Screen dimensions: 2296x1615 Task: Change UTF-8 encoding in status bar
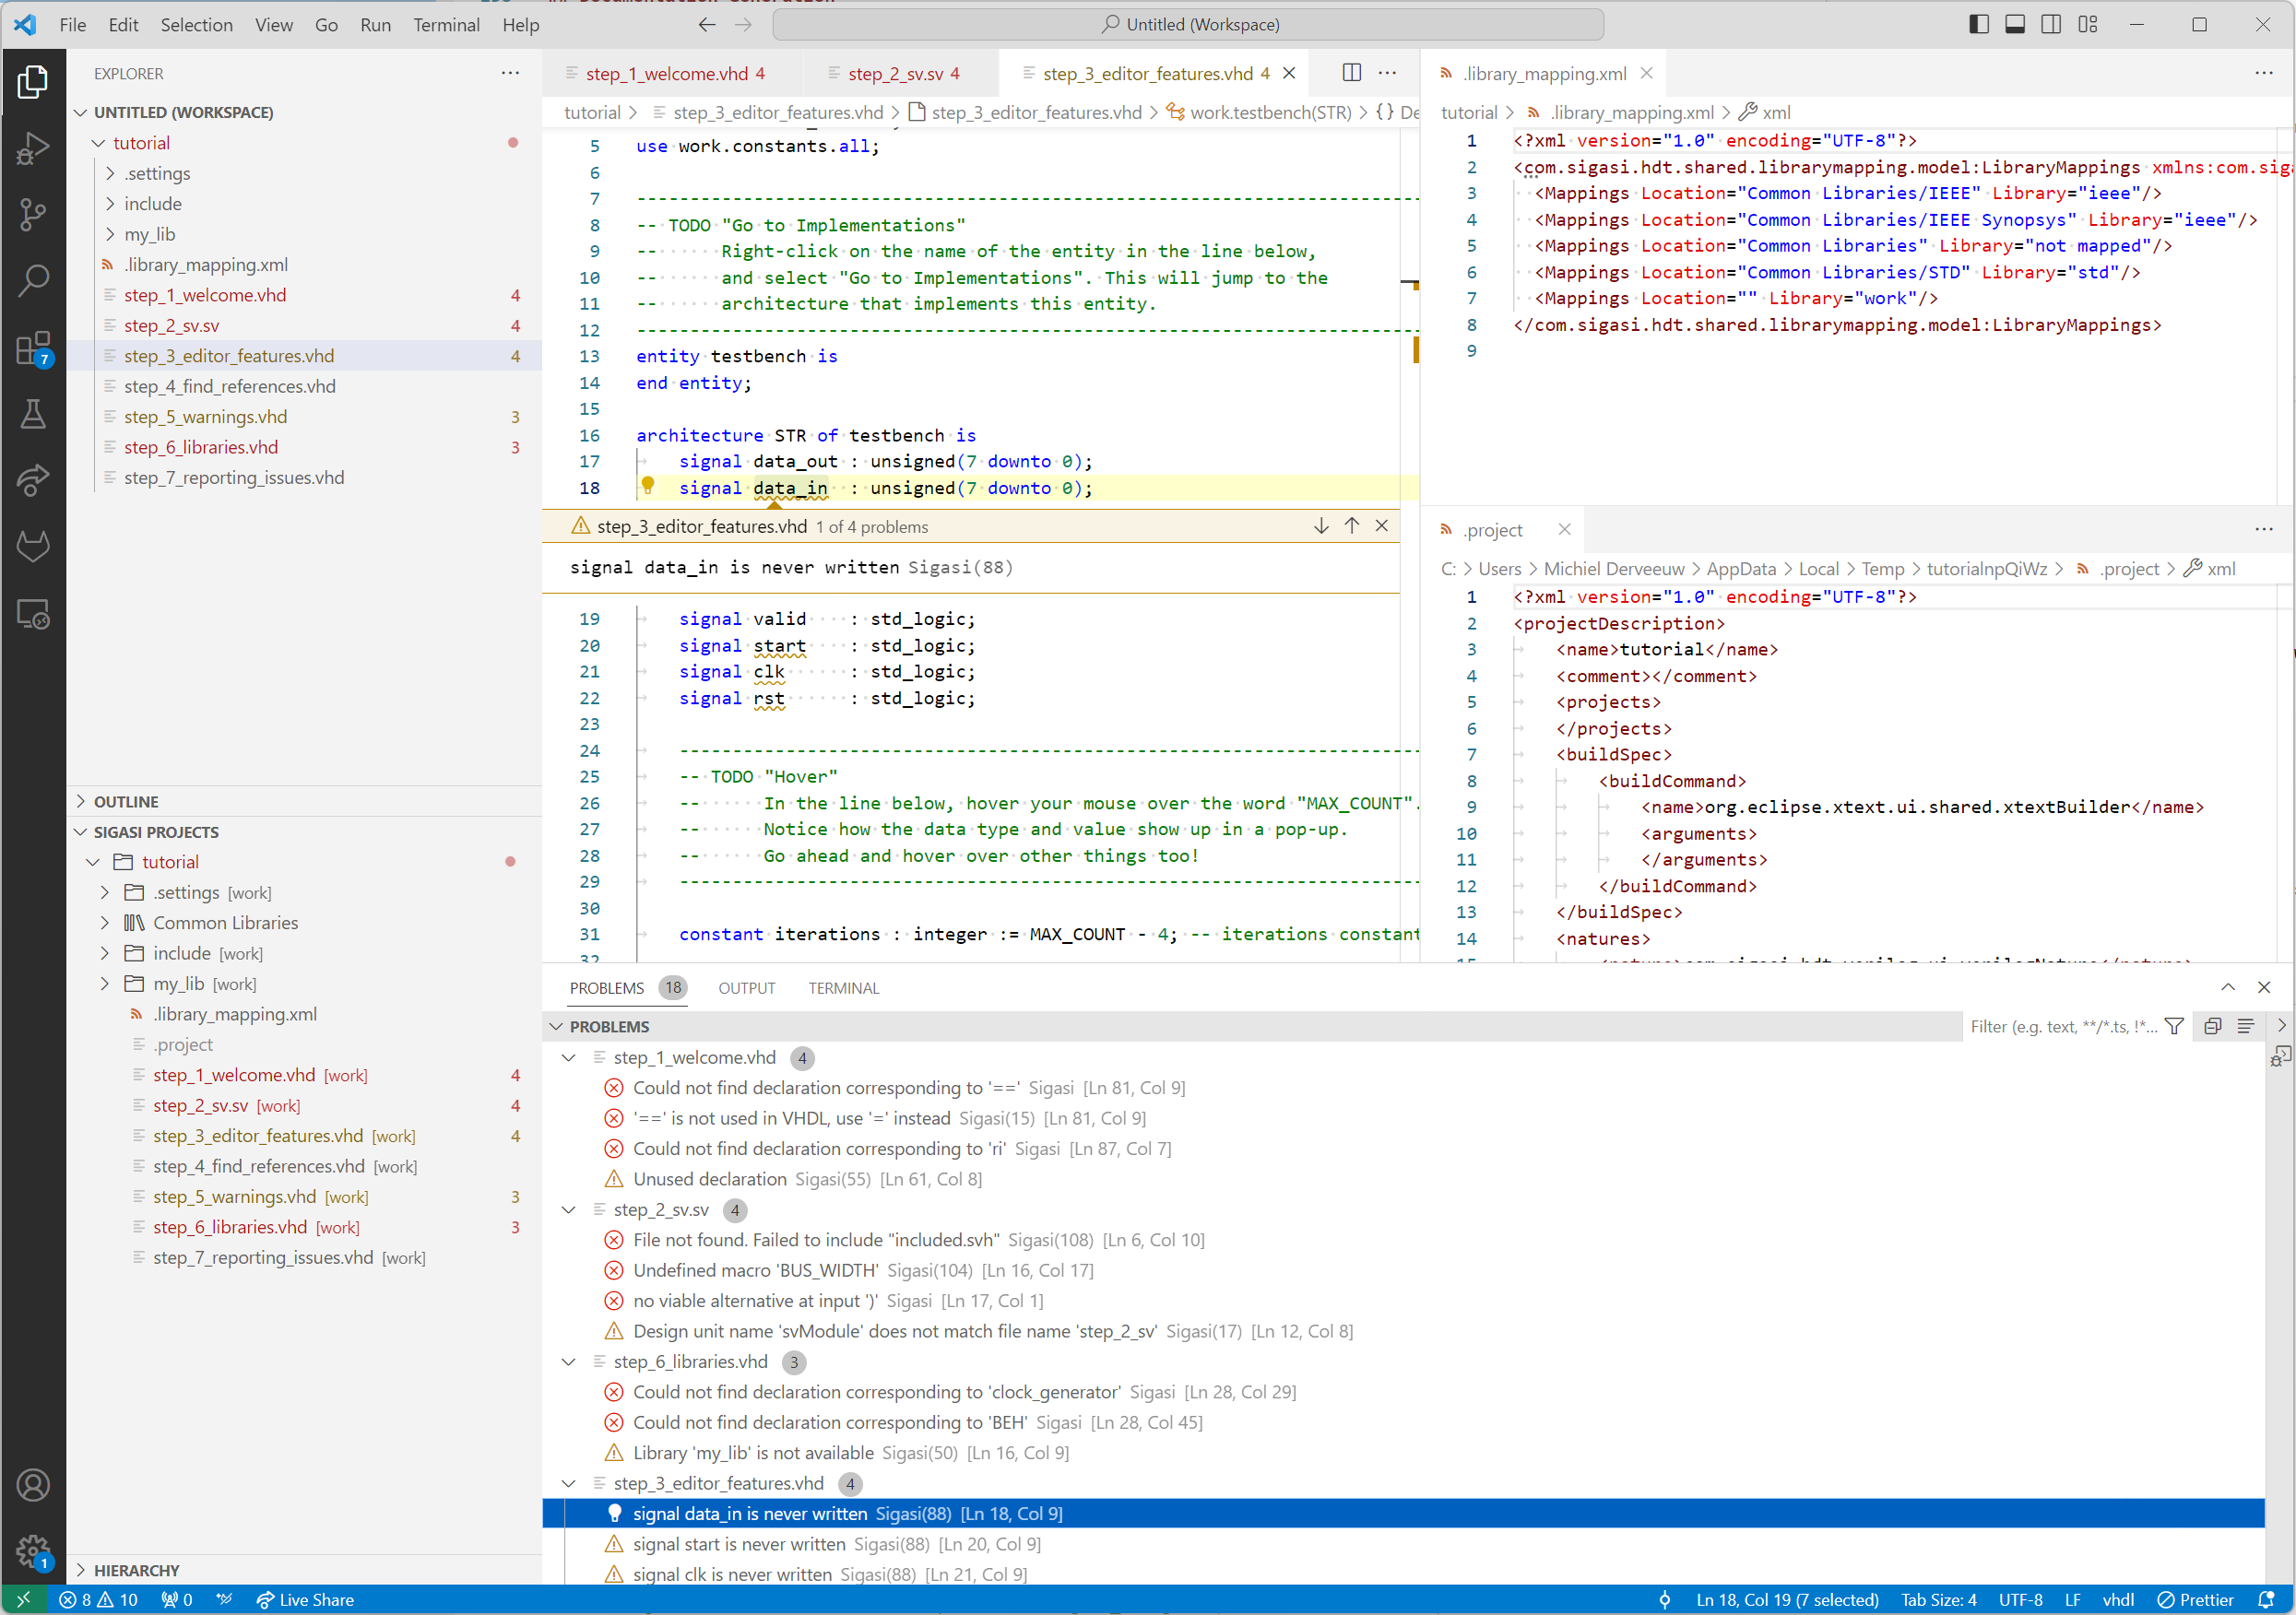point(2020,1600)
